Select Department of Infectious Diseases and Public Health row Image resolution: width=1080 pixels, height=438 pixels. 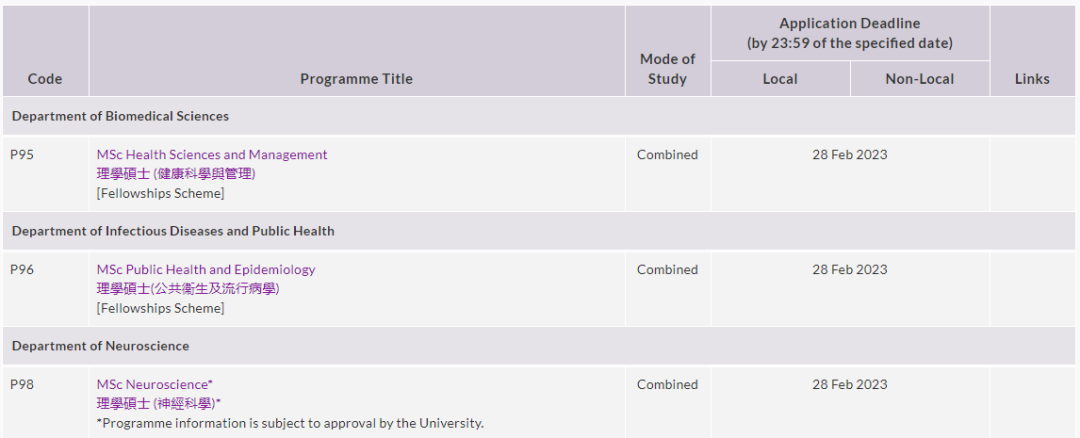click(x=173, y=231)
